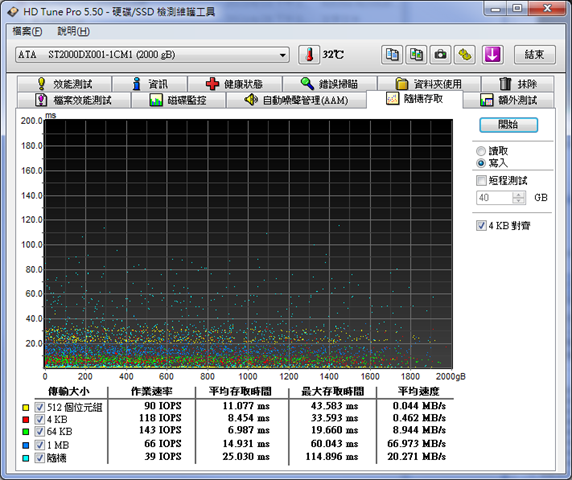Click the copy screenshot to clipboard icon

coord(416,55)
